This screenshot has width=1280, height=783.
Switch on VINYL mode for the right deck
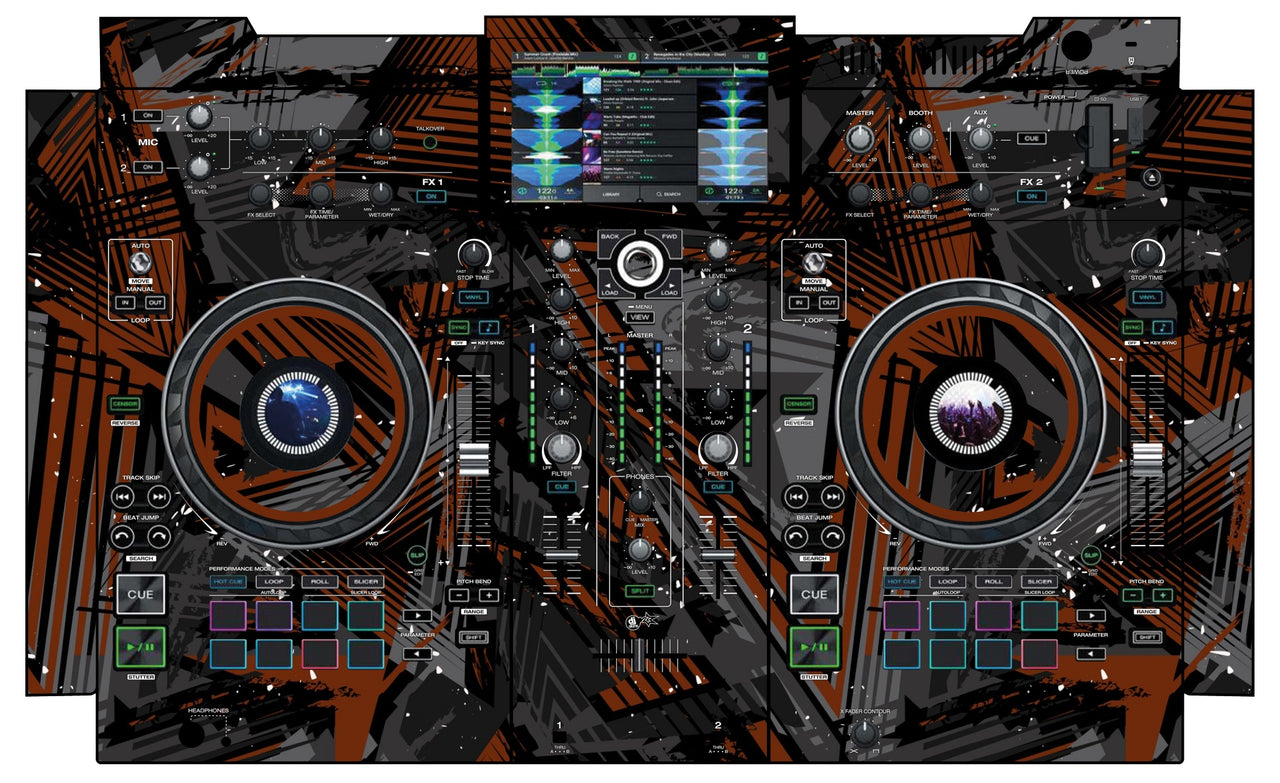(1147, 297)
